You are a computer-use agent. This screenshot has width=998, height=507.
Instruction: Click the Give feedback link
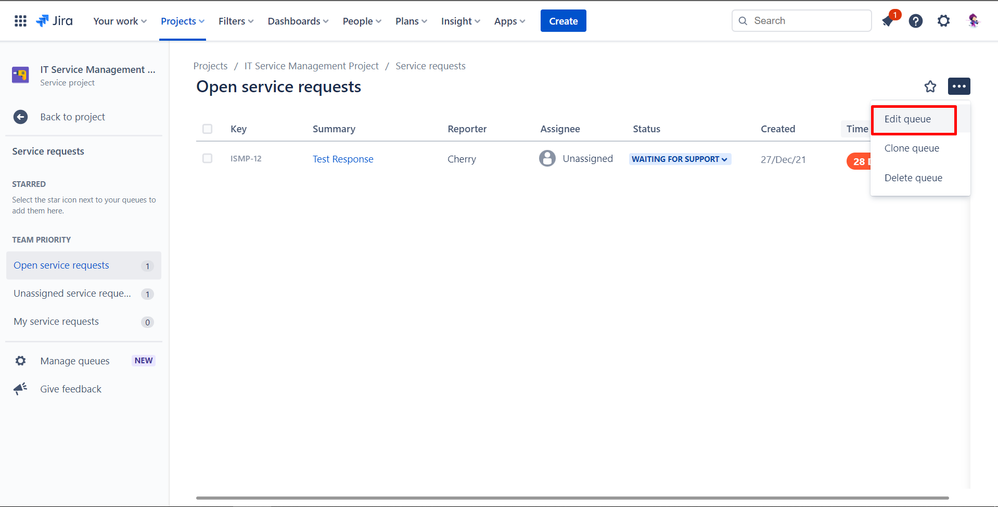tap(71, 389)
